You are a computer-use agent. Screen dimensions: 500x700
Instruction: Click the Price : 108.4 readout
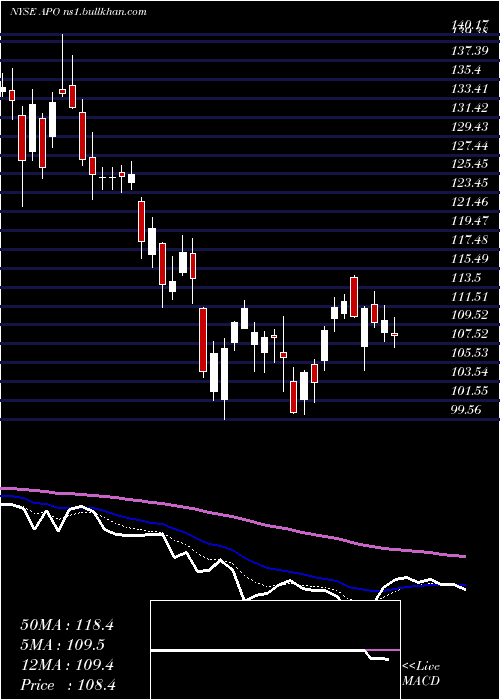(x=68, y=685)
